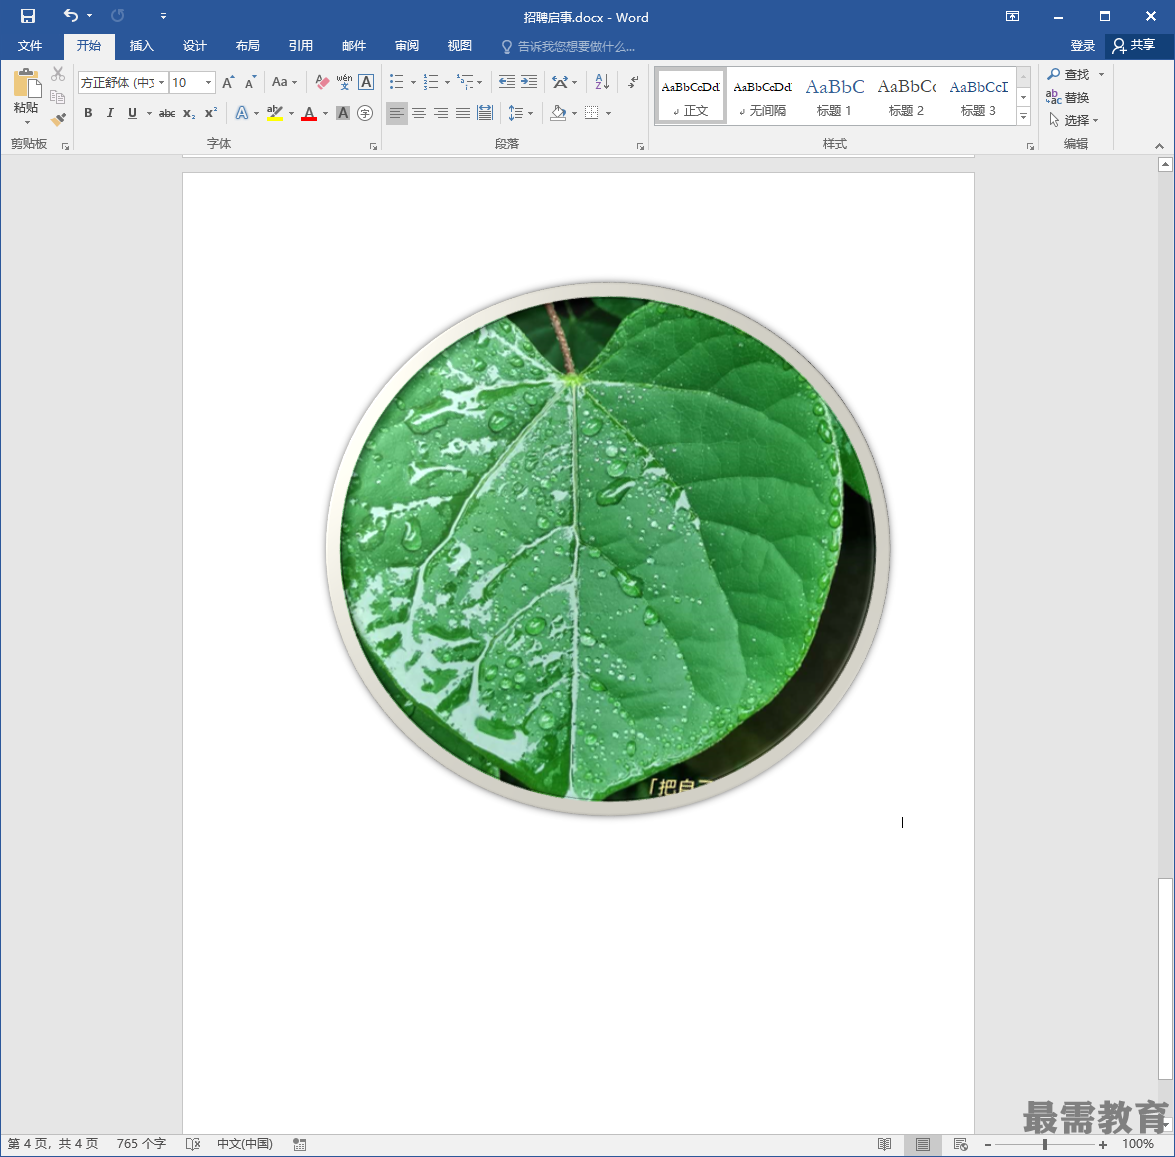Switch to Web Layout view
The width and height of the screenshot is (1175, 1157).
coord(961,1144)
